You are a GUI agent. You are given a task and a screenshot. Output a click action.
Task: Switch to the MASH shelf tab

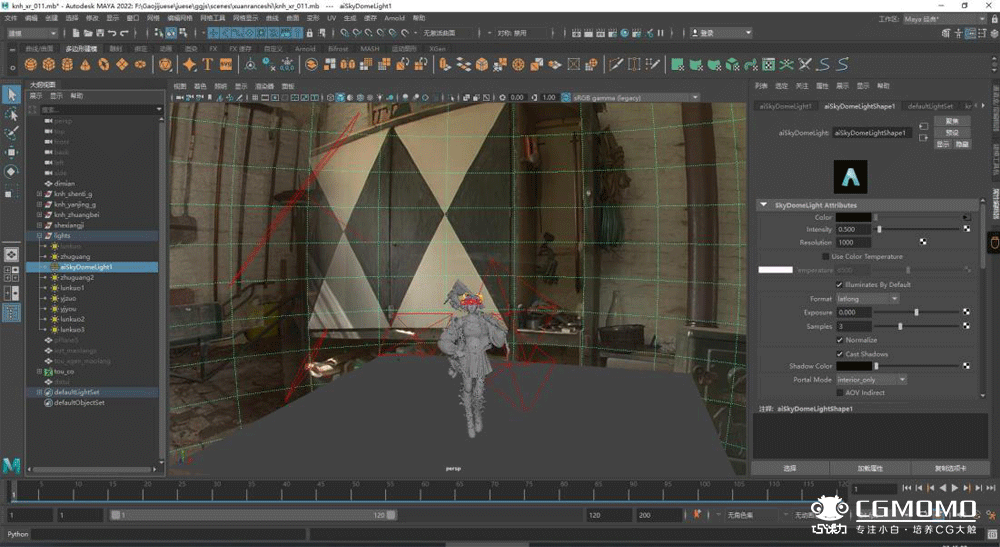coord(369,48)
